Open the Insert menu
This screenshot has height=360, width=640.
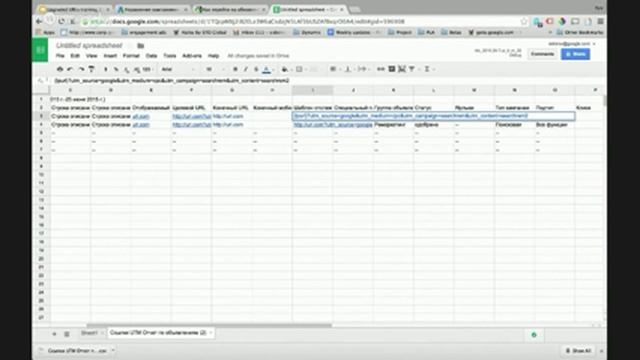(110, 56)
